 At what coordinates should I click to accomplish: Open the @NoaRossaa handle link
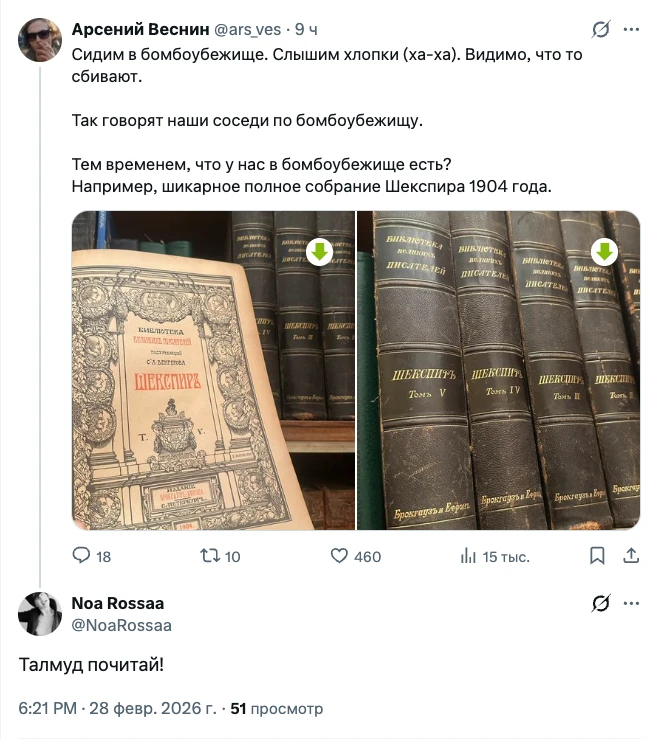tap(122, 625)
